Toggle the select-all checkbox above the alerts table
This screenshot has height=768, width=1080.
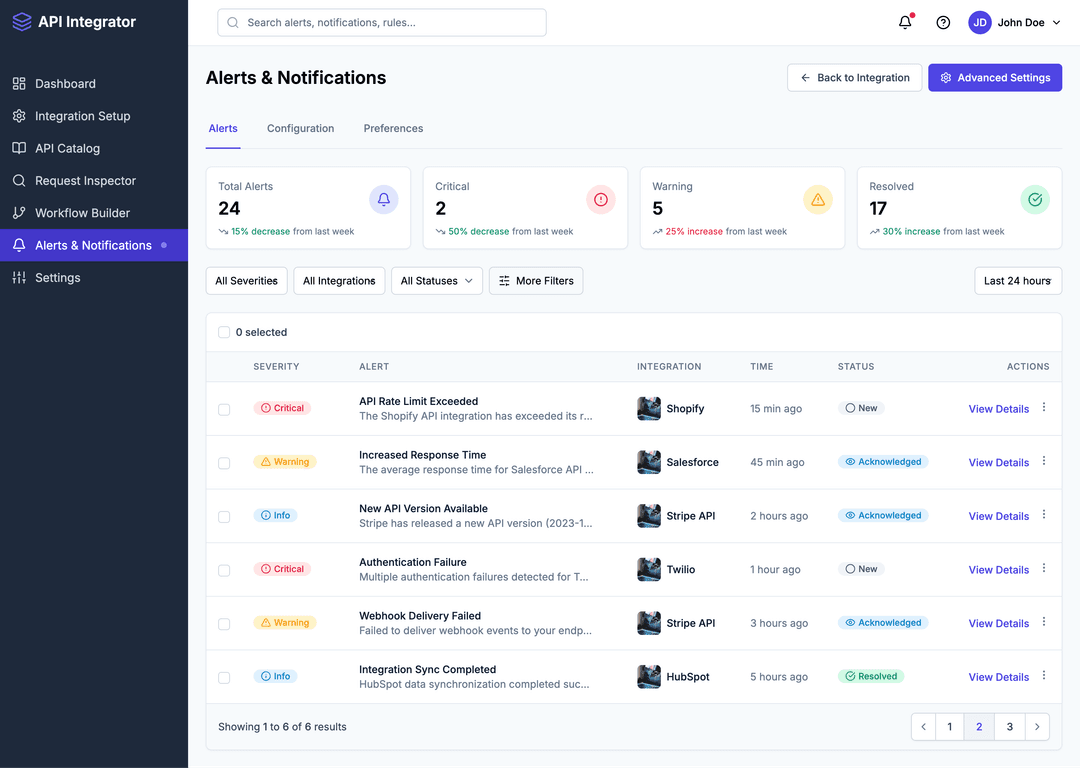click(224, 331)
